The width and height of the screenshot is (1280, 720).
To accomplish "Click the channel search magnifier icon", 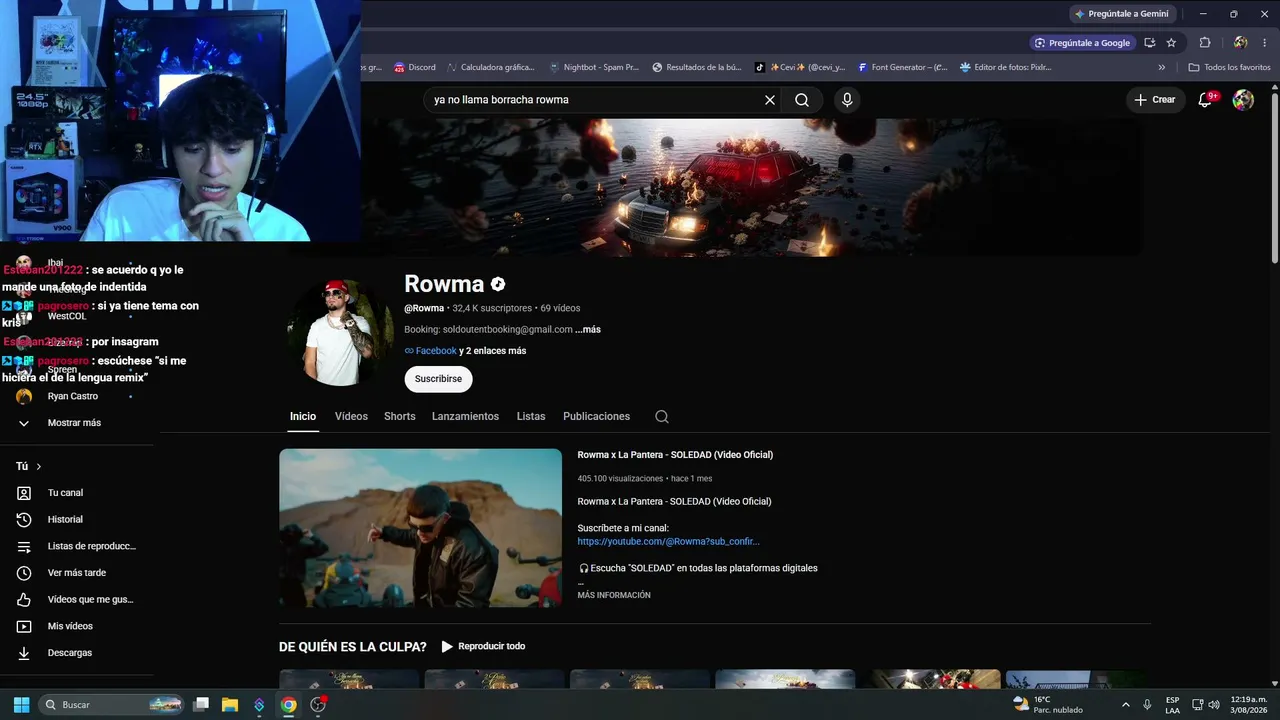I will point(662,417).
